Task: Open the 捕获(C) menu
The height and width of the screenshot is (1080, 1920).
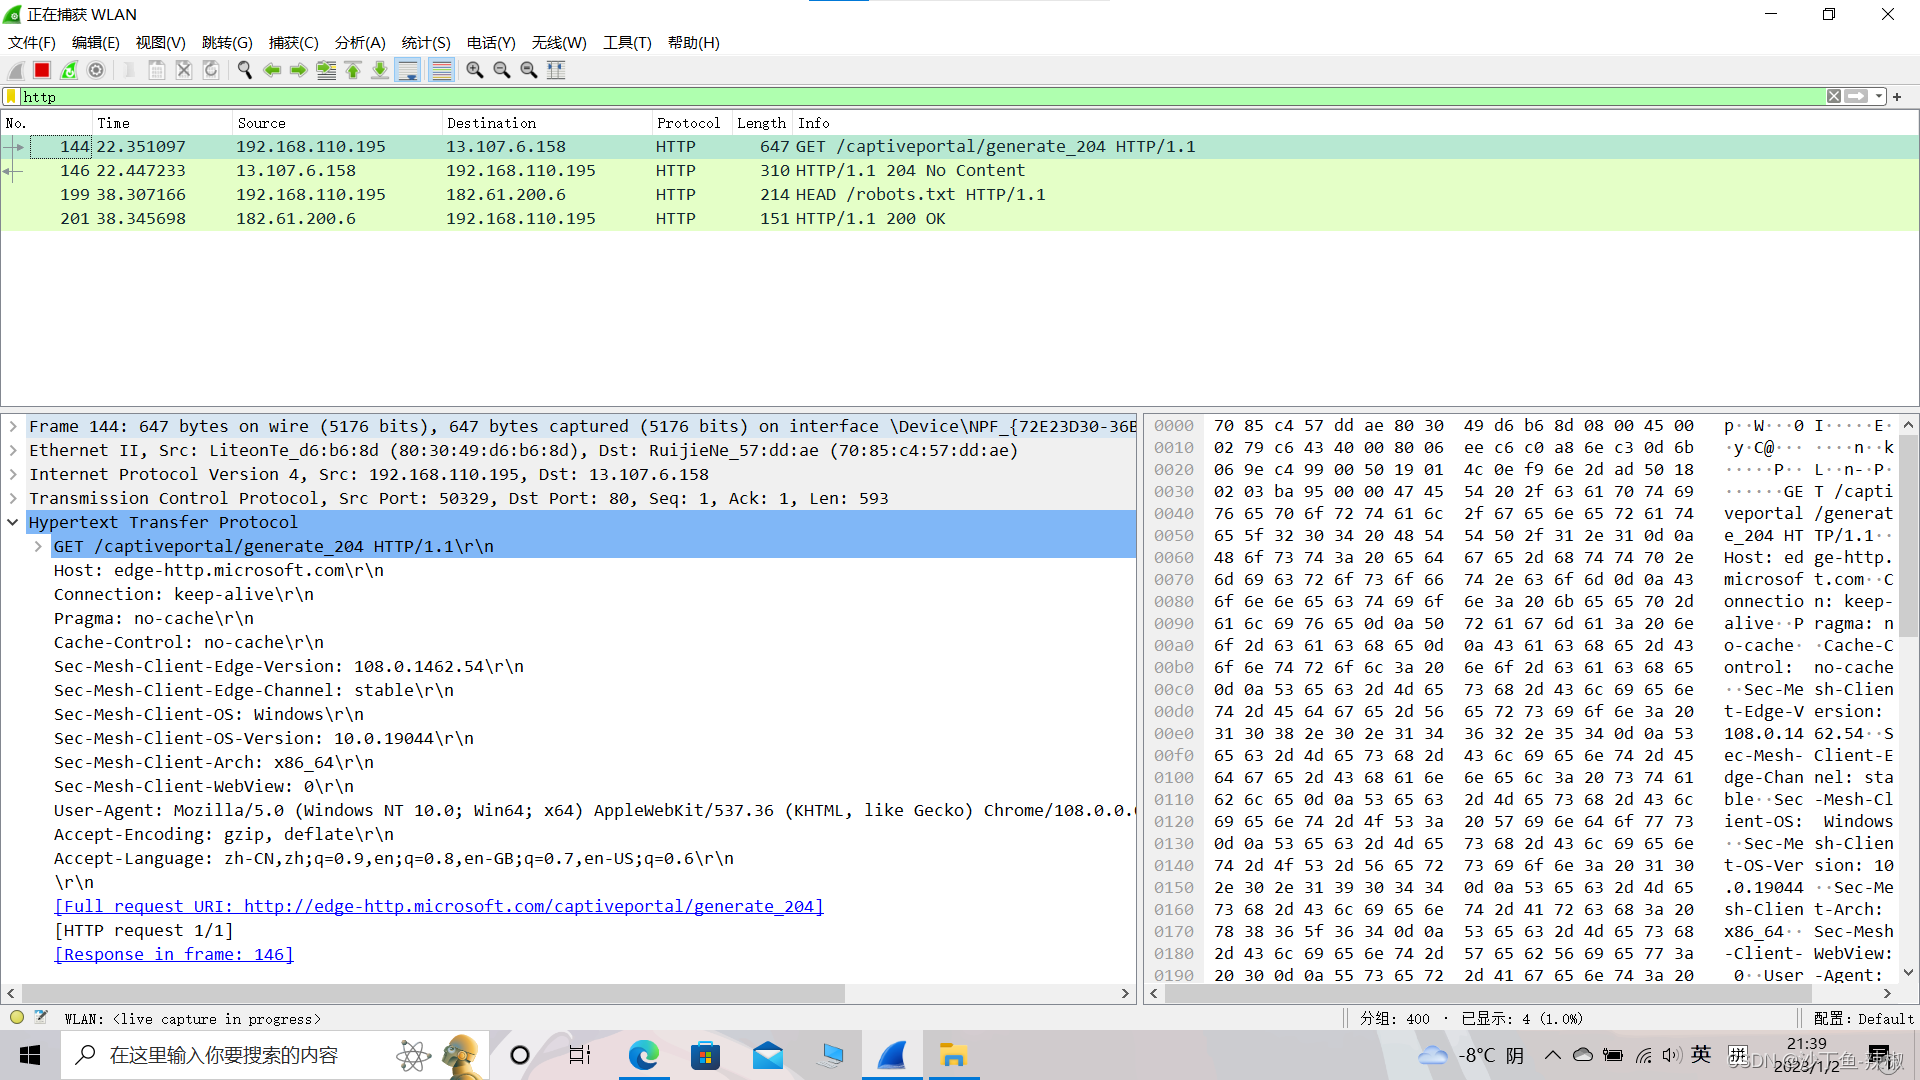Action: coord(294,43)
